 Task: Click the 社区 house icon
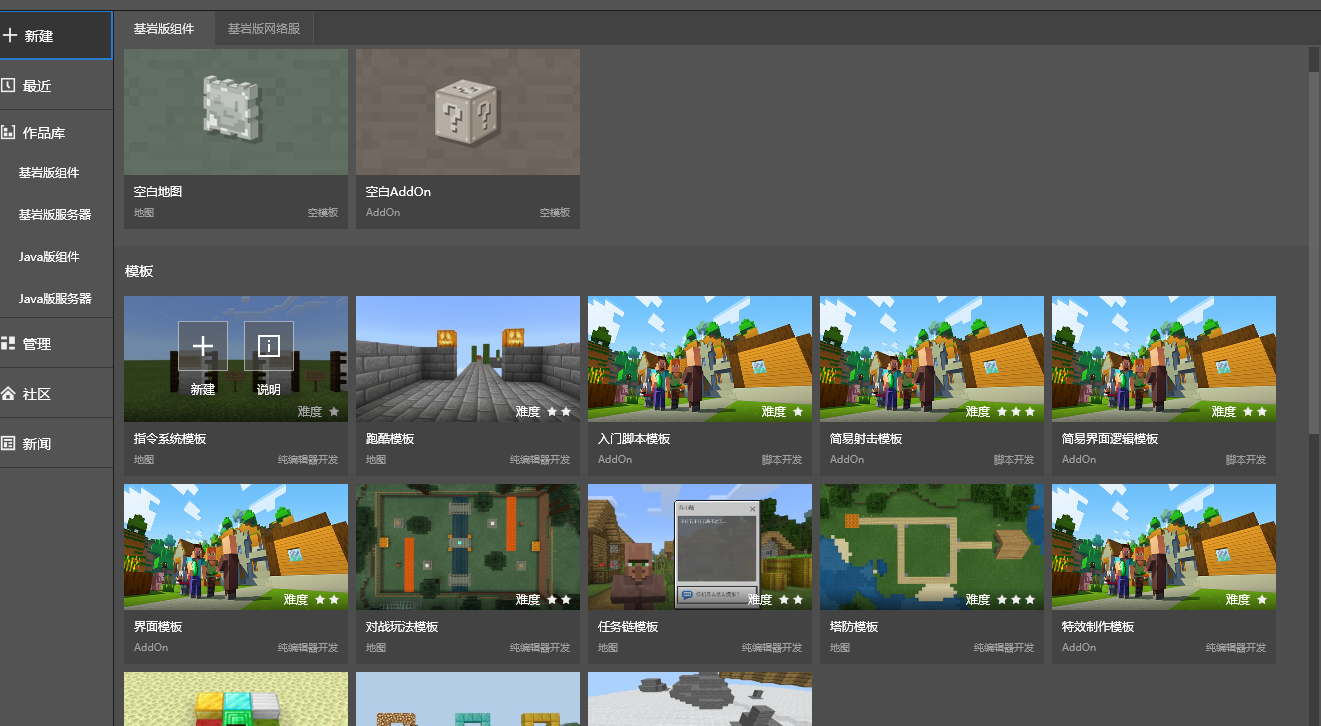8,393
